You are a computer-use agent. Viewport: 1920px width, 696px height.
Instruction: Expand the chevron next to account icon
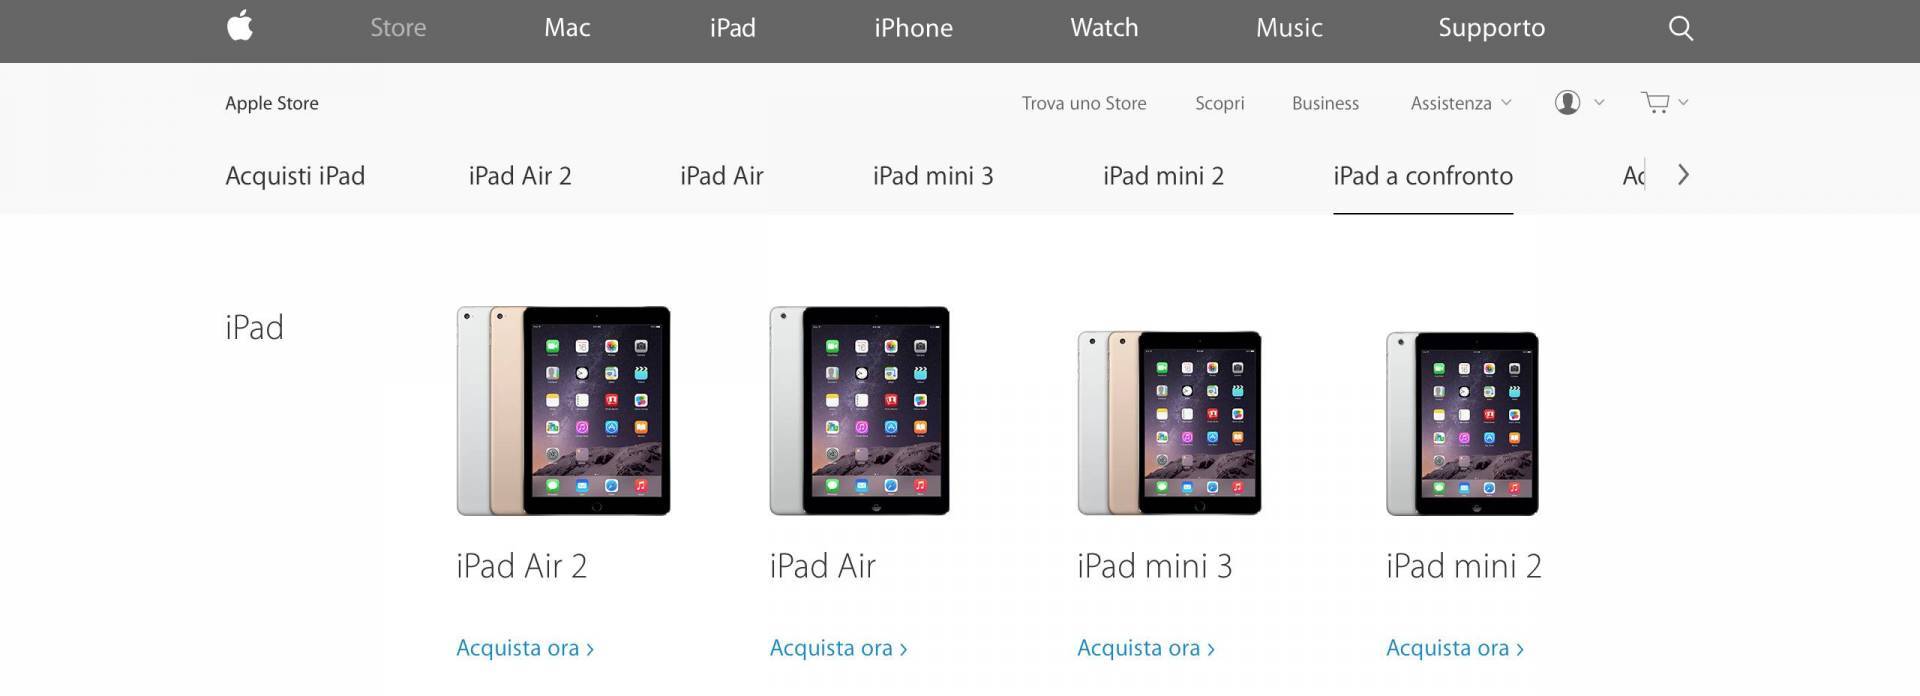point(1599,102)
